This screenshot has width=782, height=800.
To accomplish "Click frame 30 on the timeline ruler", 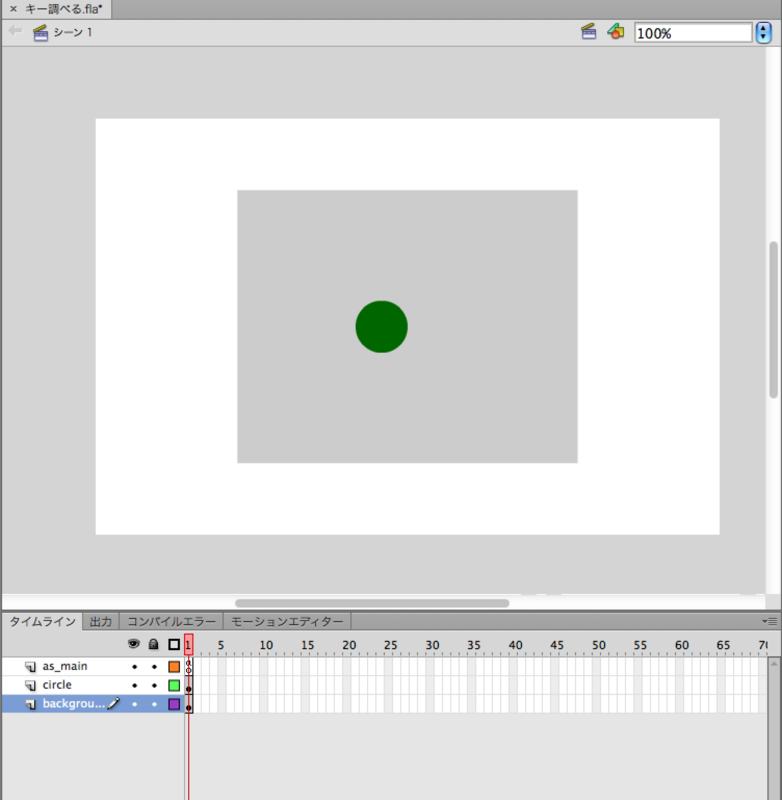I will pos(432,645).
